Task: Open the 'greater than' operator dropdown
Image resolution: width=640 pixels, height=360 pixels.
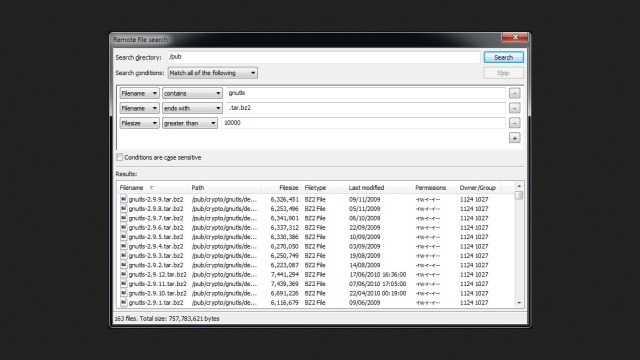Action: pyautogui.click(x=190, y=123)
